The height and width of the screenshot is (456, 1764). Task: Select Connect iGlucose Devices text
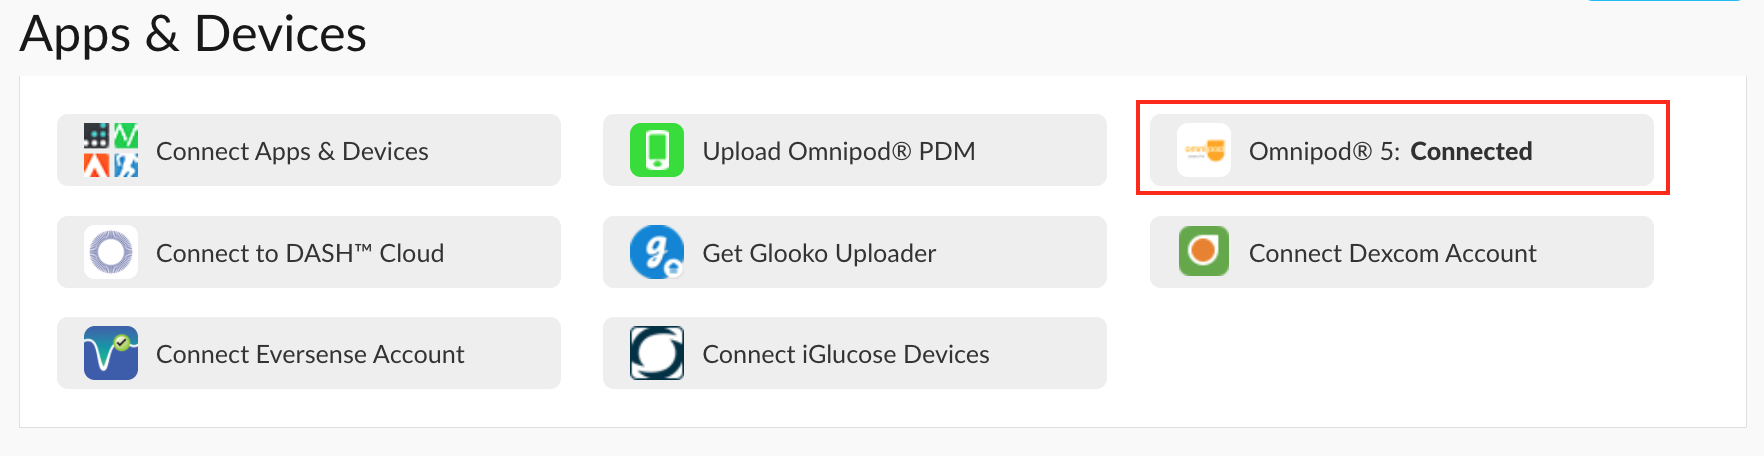[x=845, y=354]
